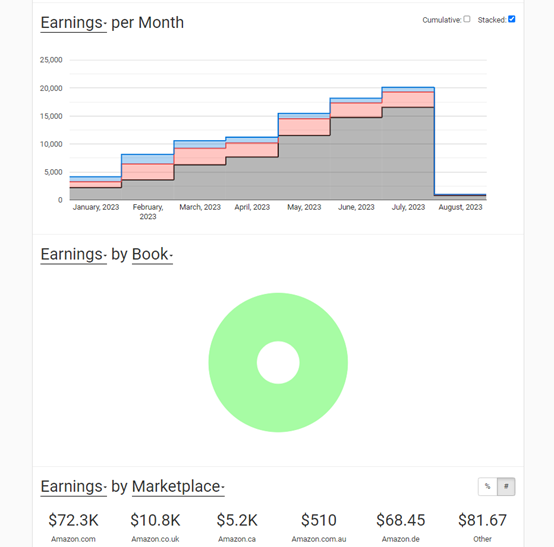Uncheck the Stacked checkbox
The image size is (554, 547).
[x=512, y=19]
